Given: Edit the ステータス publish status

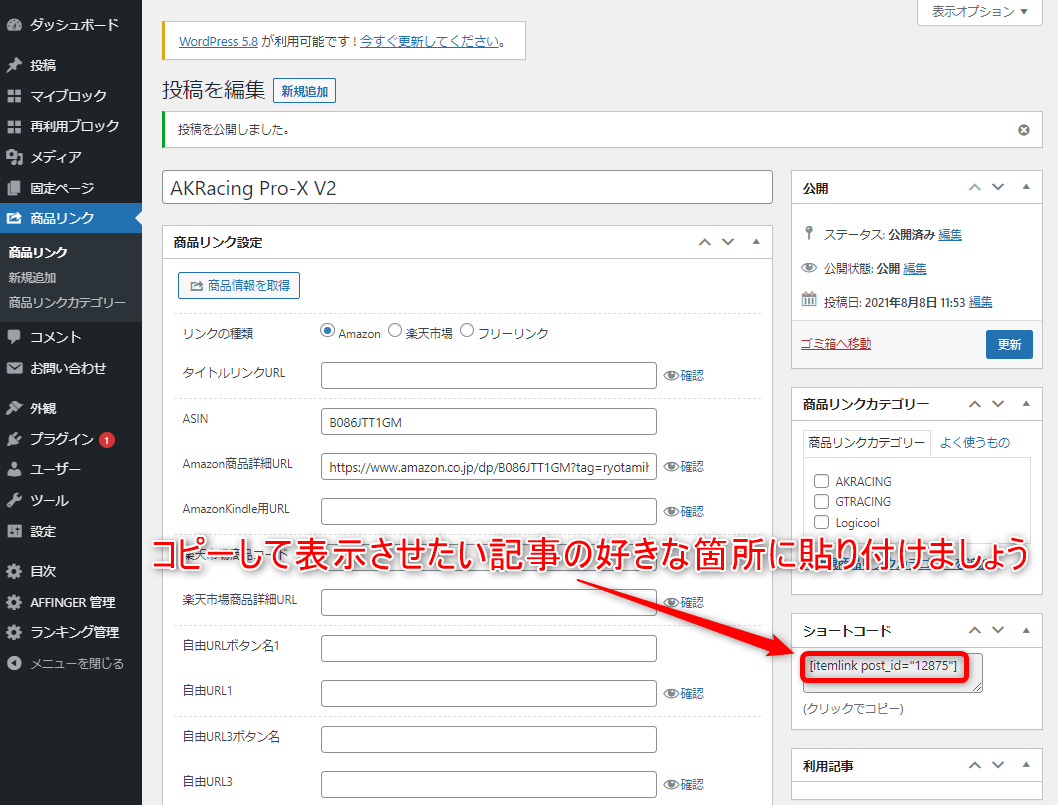Looking at the screenshot, I should 950,235.
